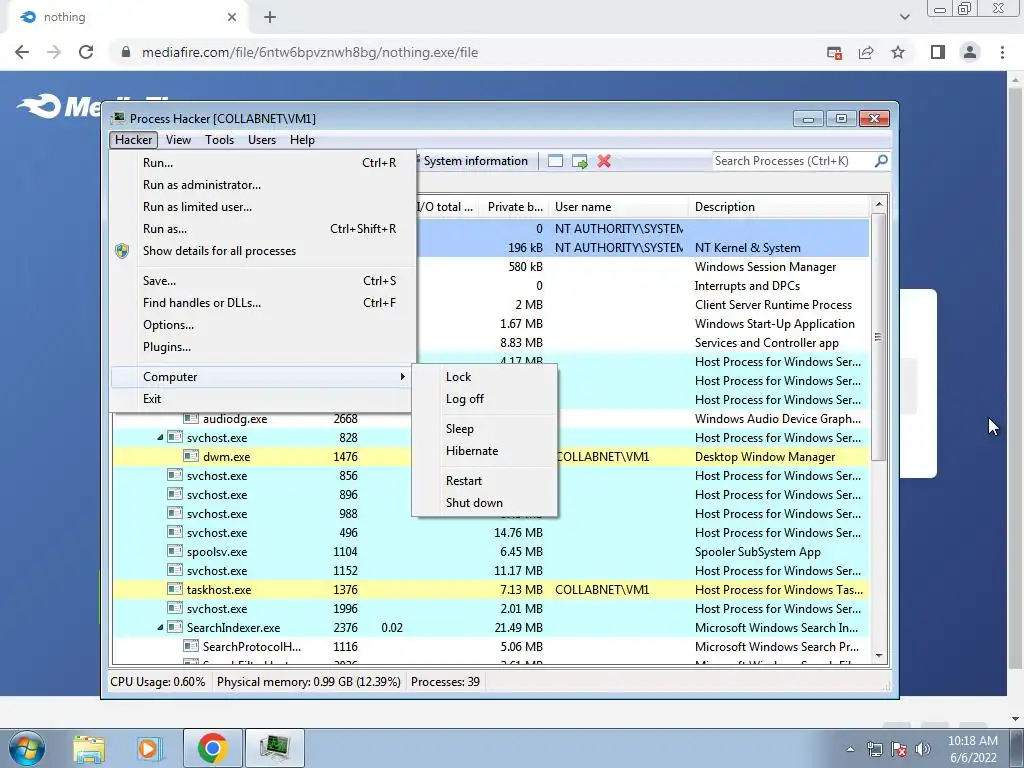
Task: Close the nothing tab
Action: (x=232, y=18)
